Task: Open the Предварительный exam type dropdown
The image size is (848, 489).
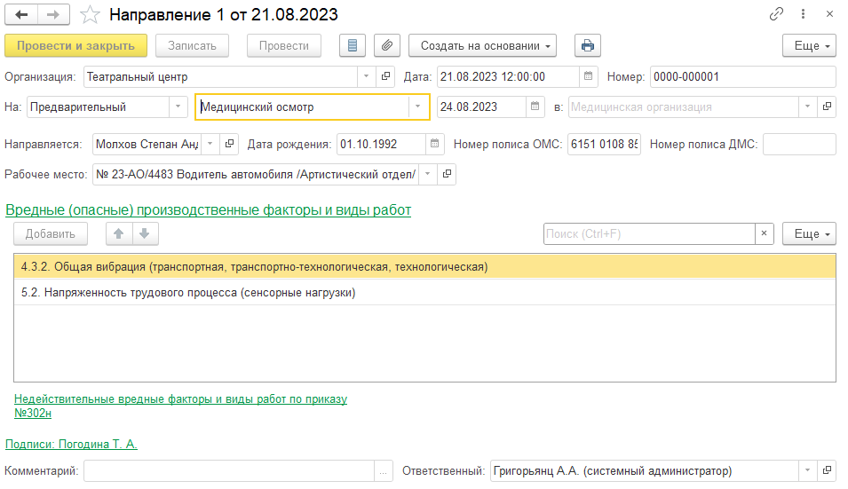Action: (x=178, y=107)
